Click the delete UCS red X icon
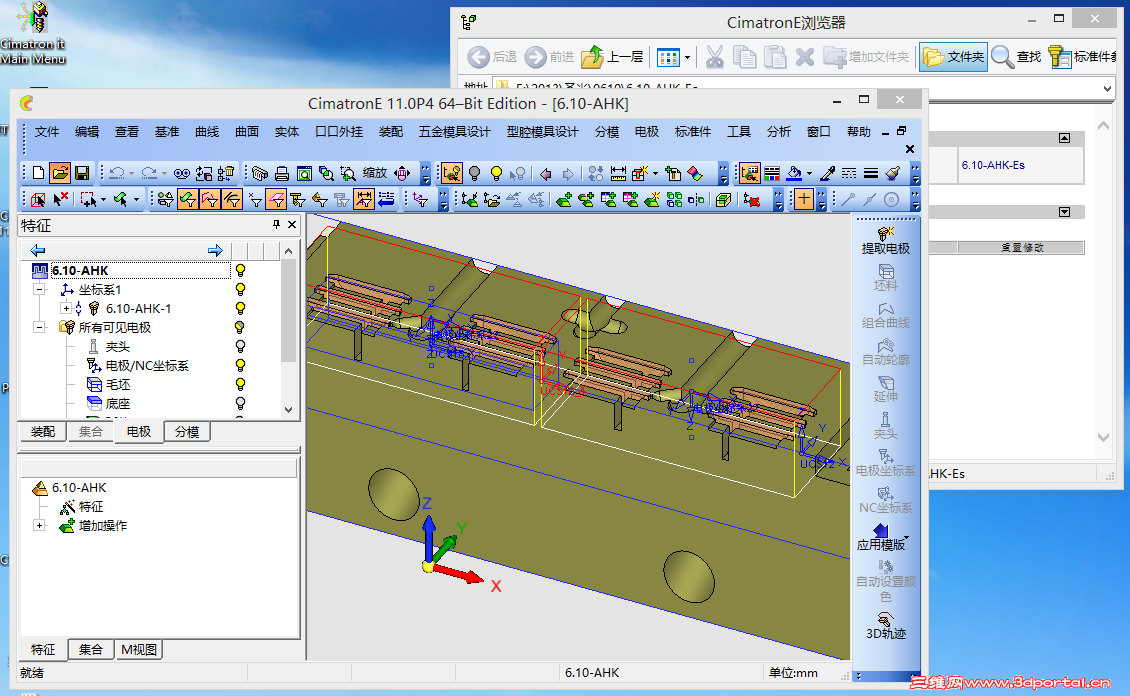 pos(752,200)
